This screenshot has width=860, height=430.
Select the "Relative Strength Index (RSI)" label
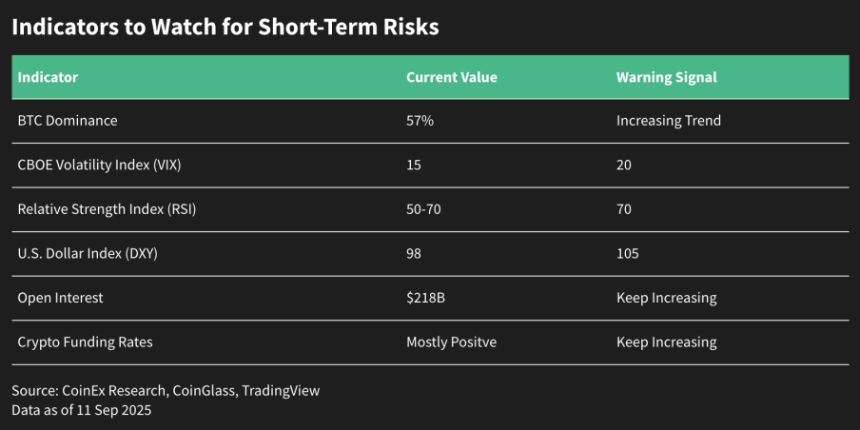(x=105, y=209)
